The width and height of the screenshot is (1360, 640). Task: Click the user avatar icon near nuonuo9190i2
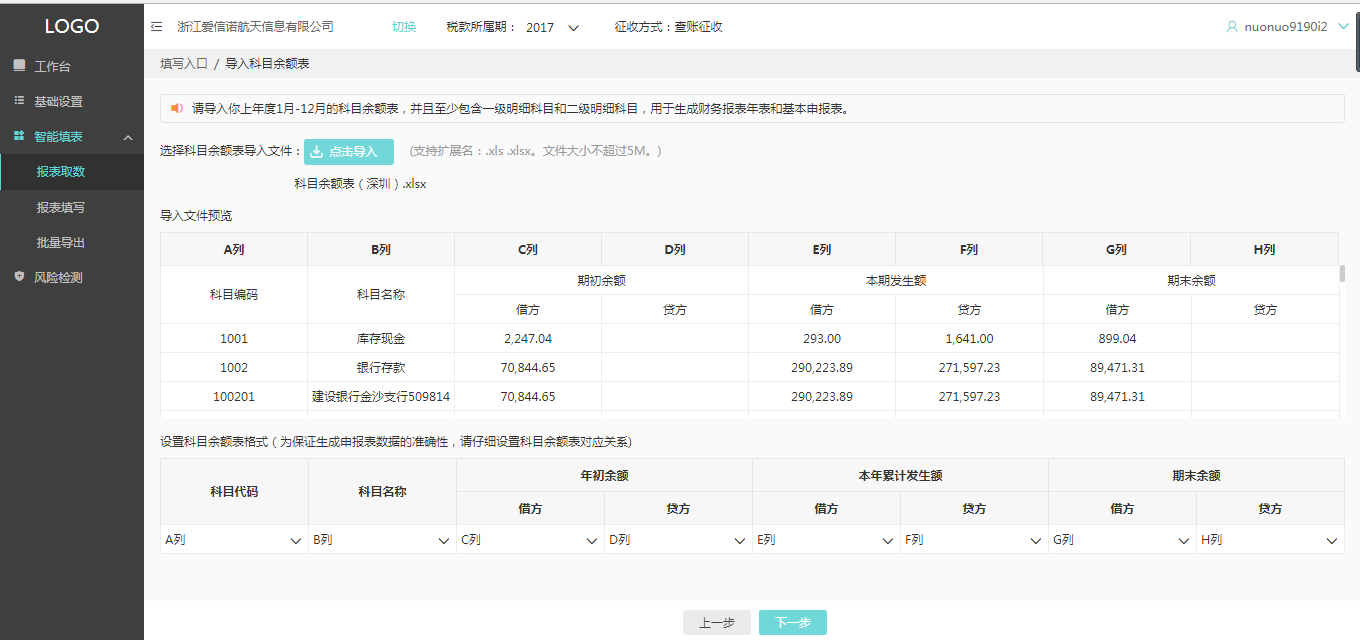1232,27
